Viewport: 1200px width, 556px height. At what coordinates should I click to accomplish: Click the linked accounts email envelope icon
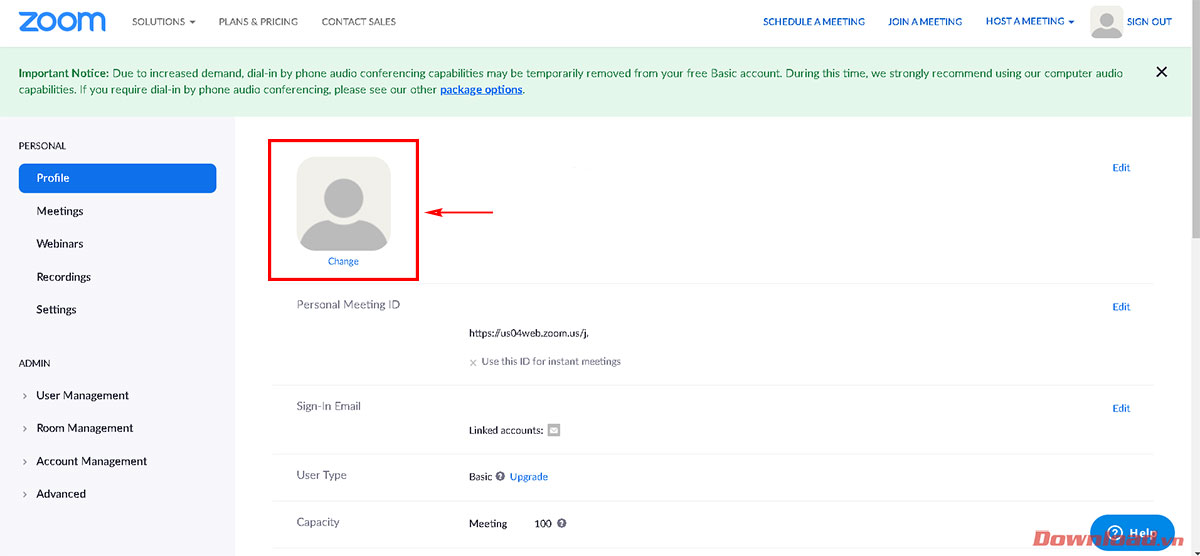pyautogui.click(x=554, y=431)
